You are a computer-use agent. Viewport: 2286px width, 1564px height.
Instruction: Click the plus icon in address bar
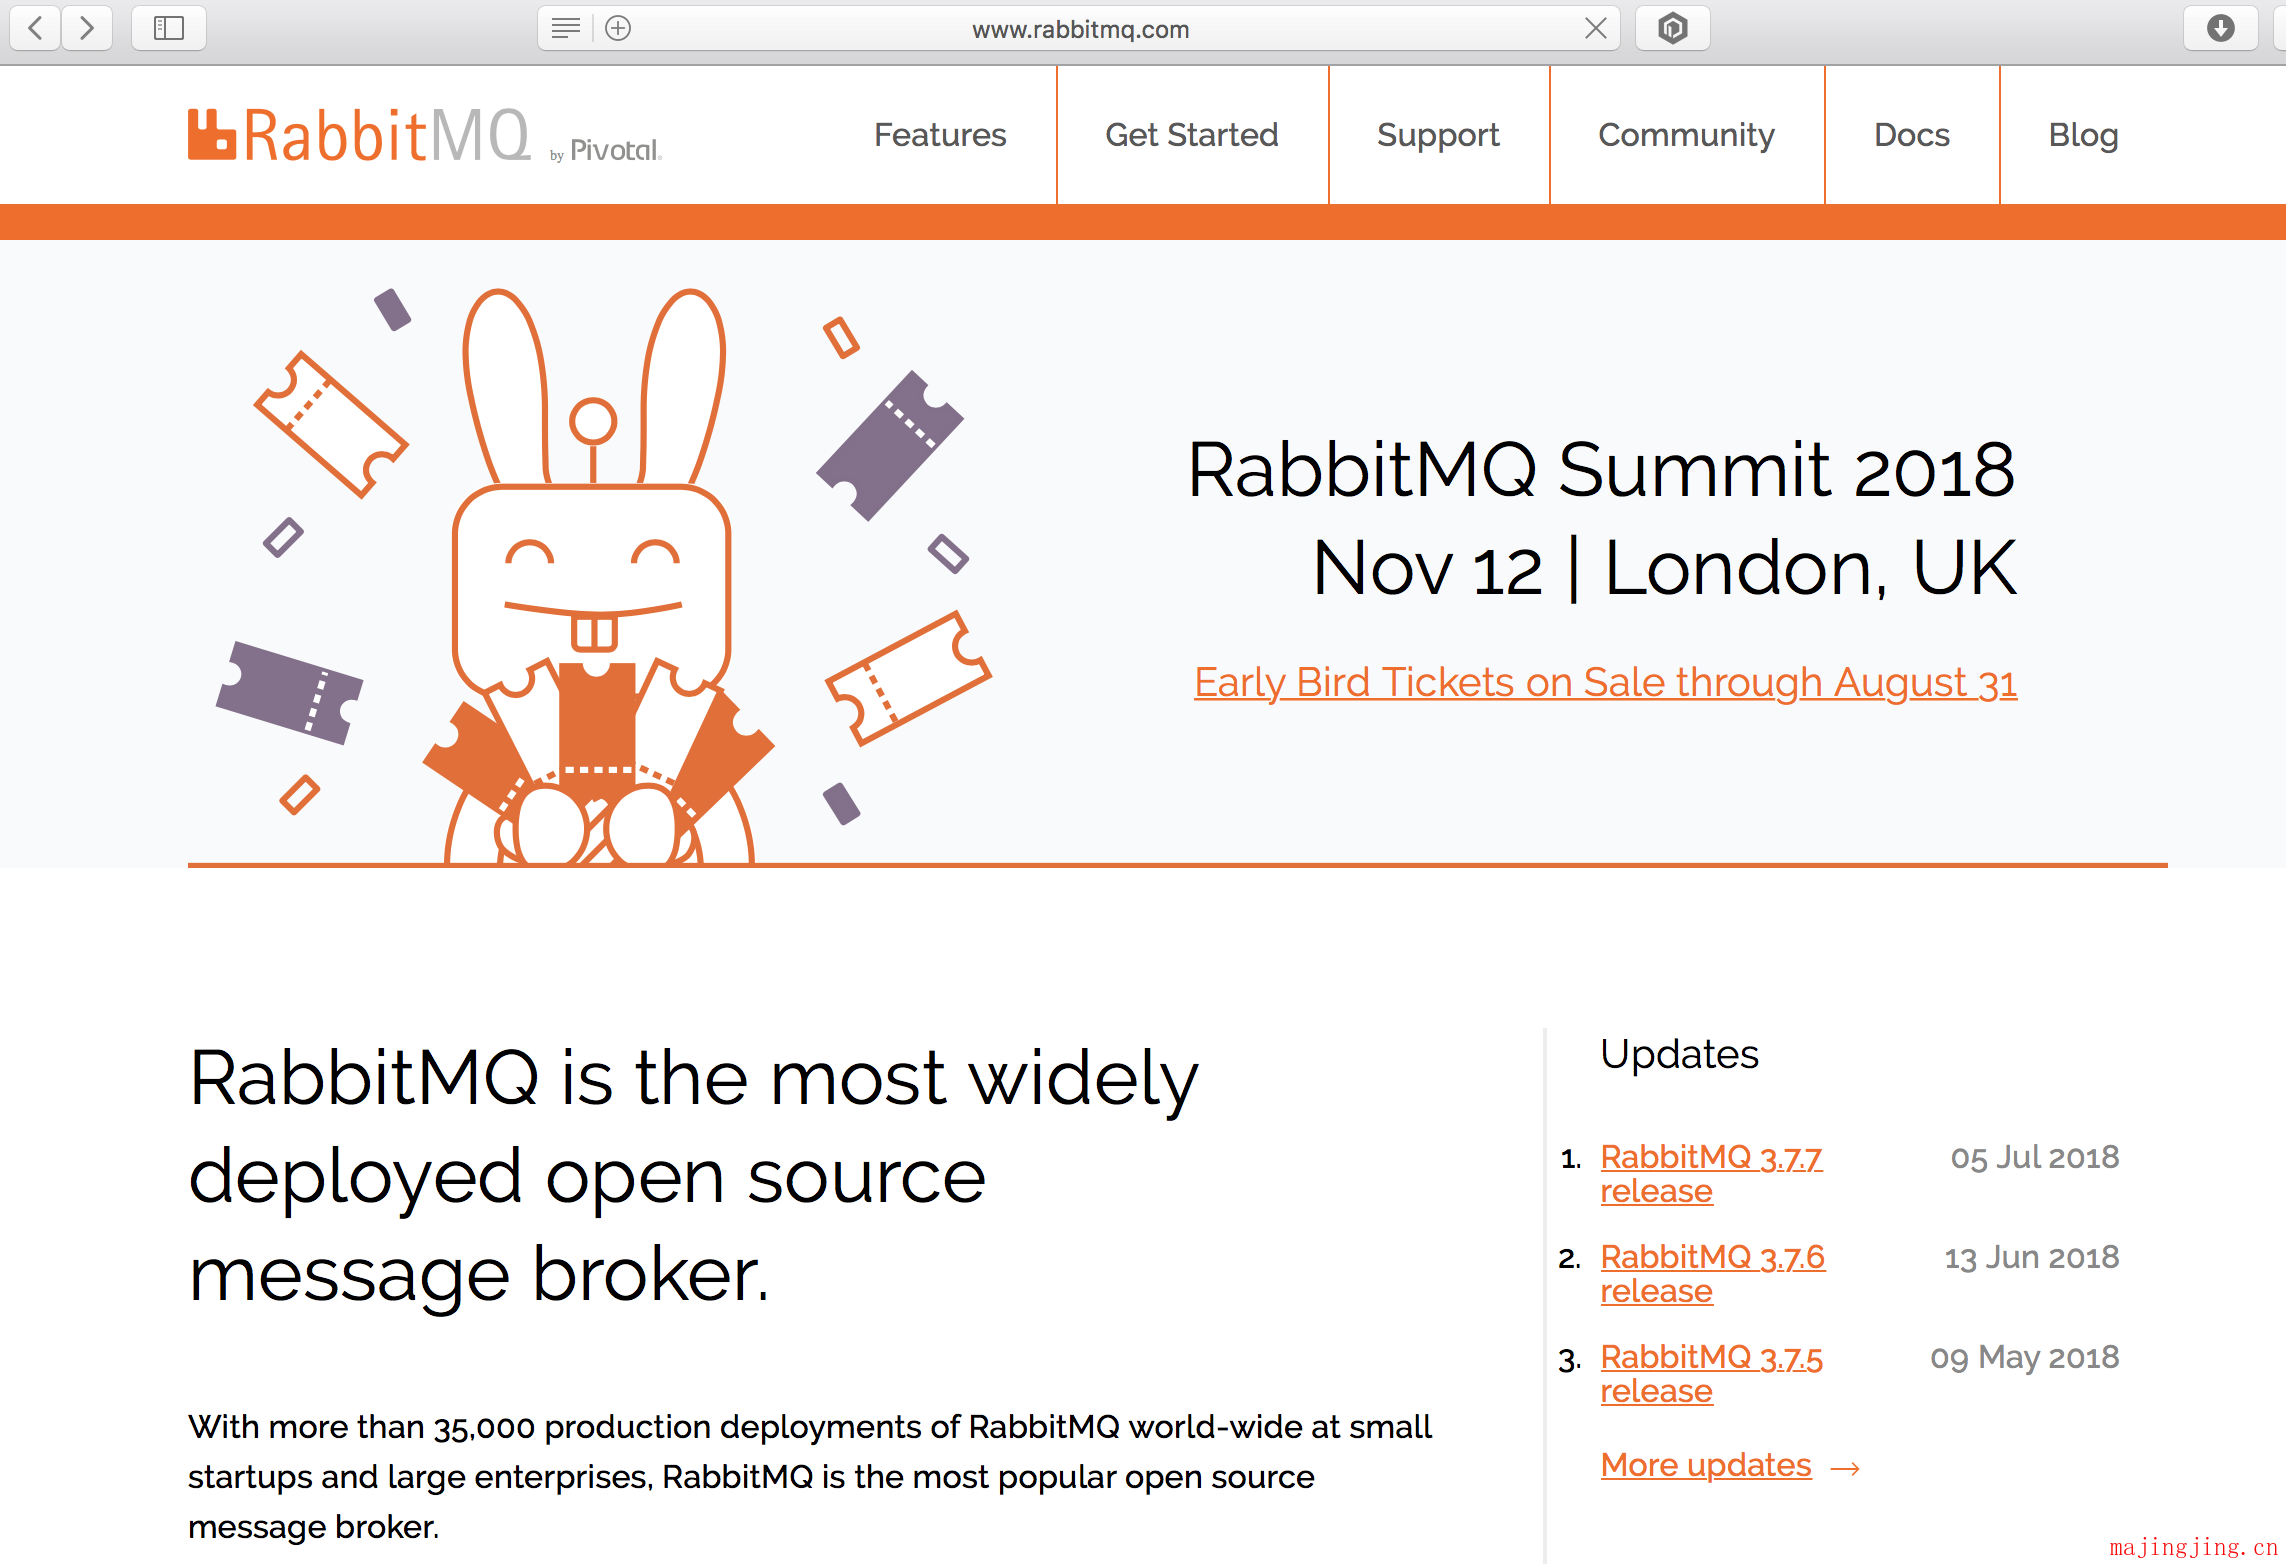pos(618,28)
